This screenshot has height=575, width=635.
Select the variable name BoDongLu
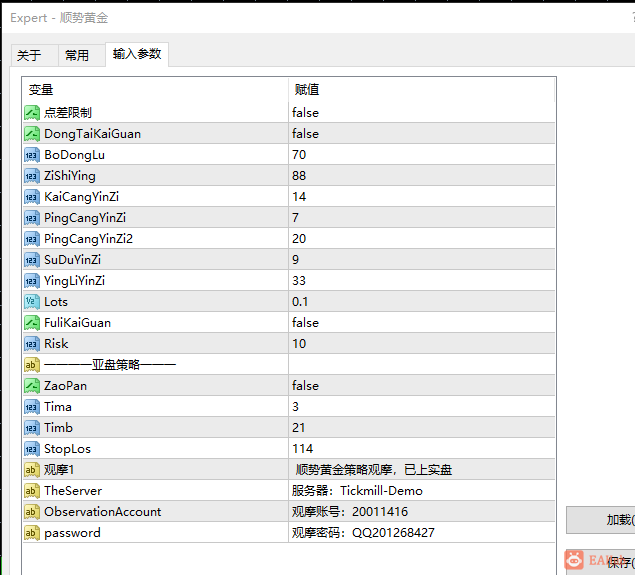75,155
